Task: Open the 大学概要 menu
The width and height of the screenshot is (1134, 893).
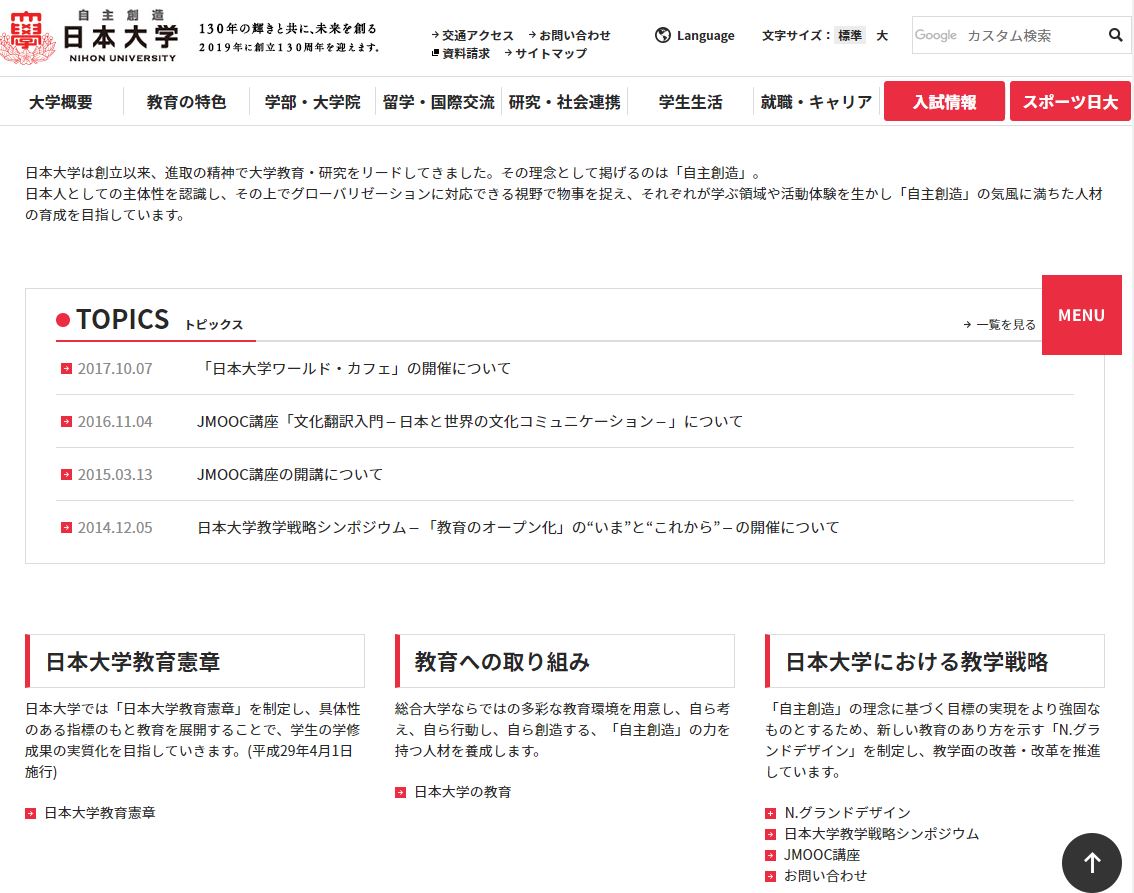Action: pos(61,102)
